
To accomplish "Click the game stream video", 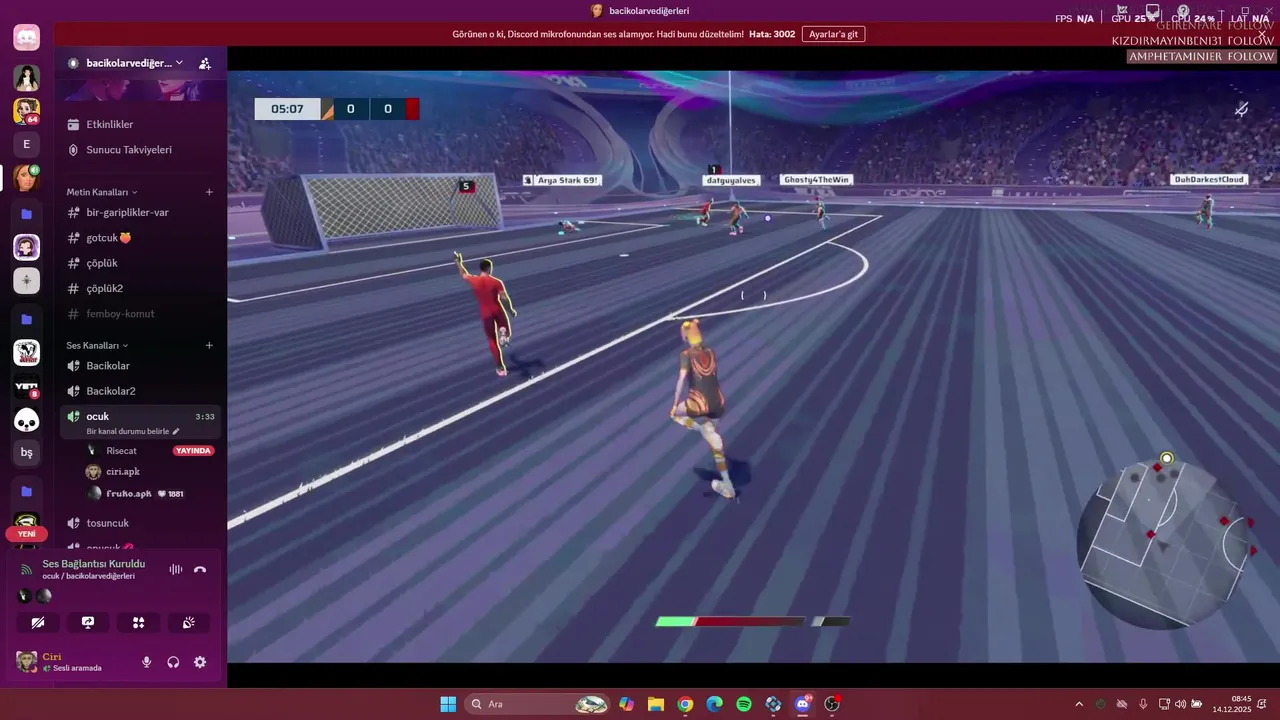I will click(753, 366).
